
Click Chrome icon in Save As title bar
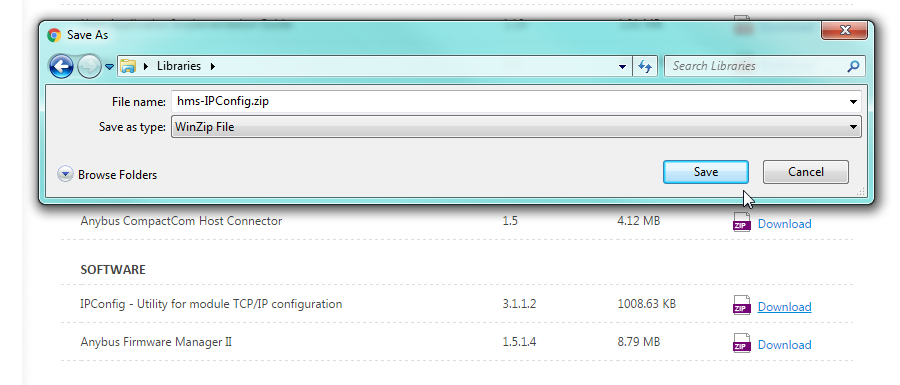pos(55,35)
